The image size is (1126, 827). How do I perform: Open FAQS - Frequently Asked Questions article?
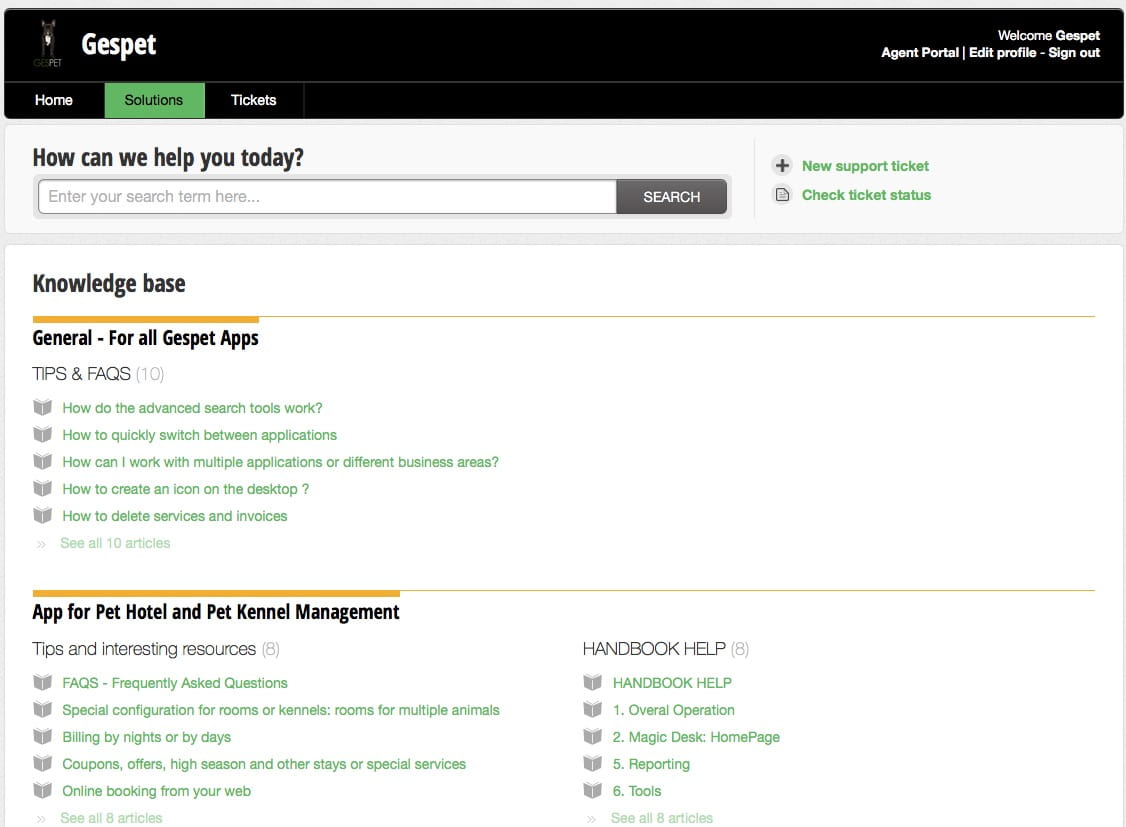175,683
